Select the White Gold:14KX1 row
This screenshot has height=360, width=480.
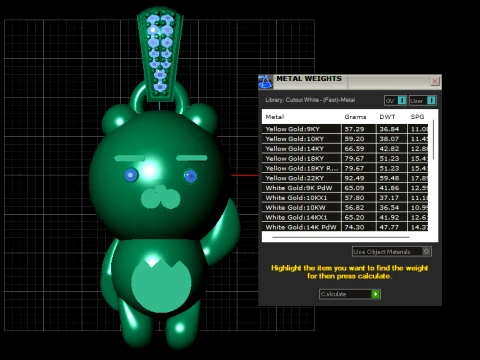point(345,217)
